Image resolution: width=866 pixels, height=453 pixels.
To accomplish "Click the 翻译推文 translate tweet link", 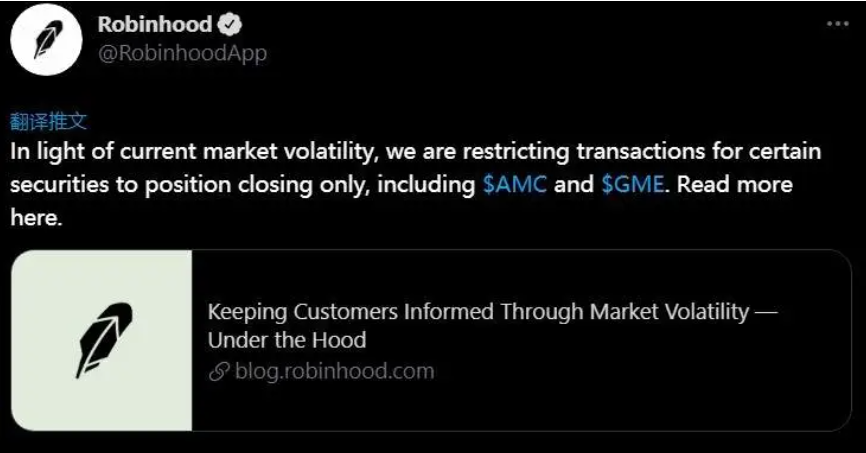I will point(49,122).
